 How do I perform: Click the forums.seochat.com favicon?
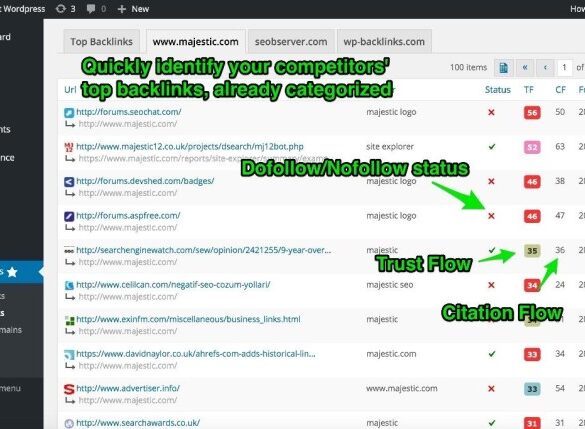click(69, 112)
